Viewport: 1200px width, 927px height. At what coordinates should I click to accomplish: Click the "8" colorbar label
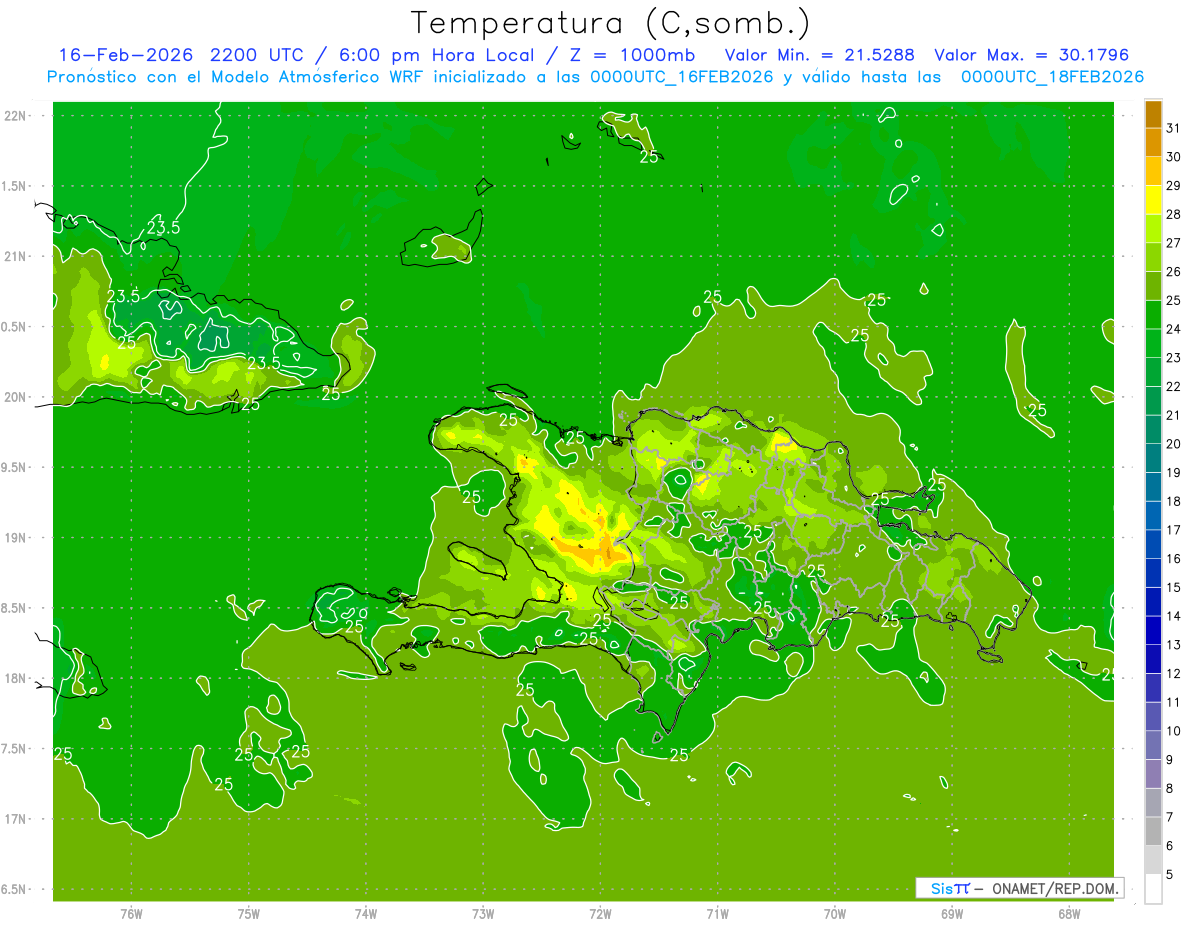pos(1170,788)
